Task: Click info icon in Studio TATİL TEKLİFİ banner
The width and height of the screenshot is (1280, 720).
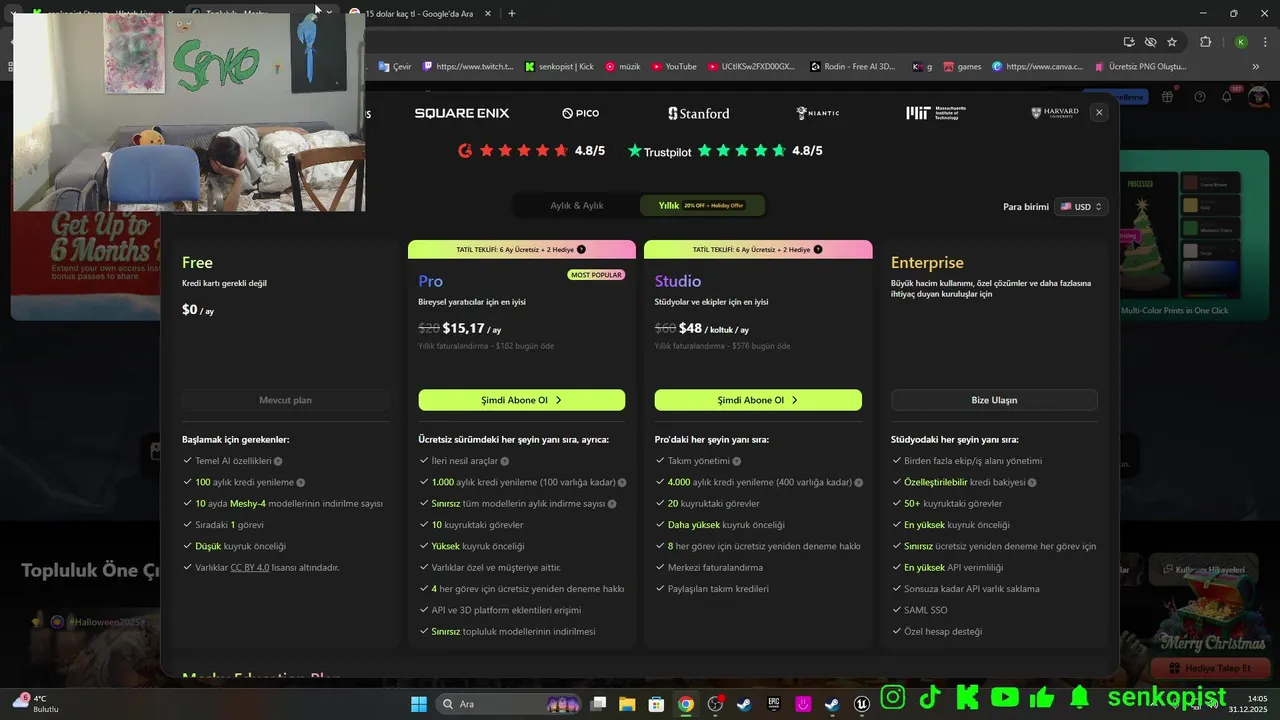Action: 818,249
